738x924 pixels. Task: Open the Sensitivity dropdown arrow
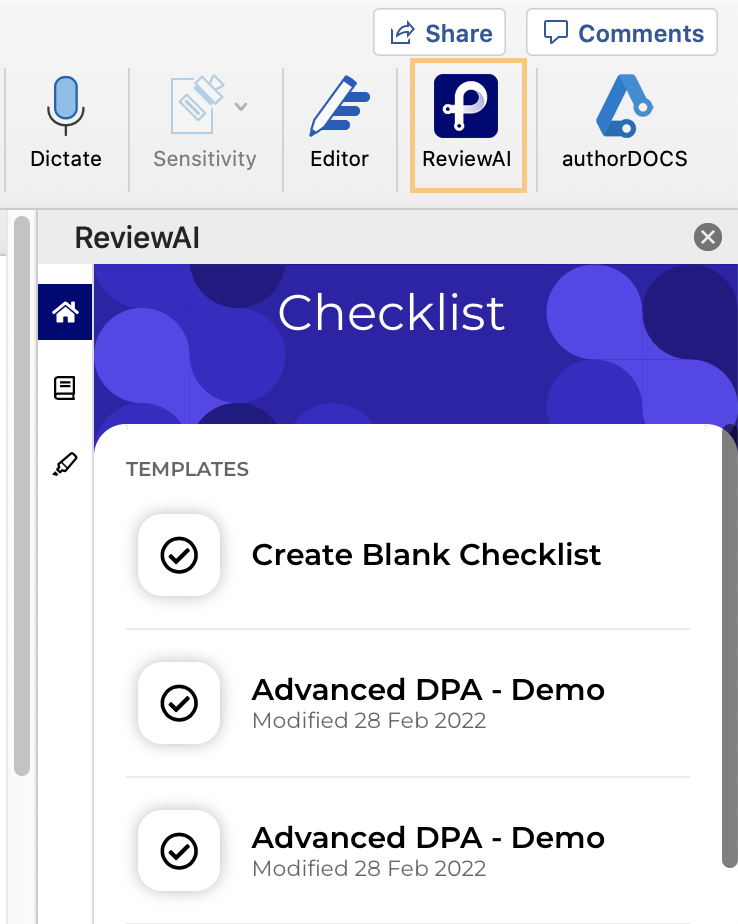tap(240, 107)
